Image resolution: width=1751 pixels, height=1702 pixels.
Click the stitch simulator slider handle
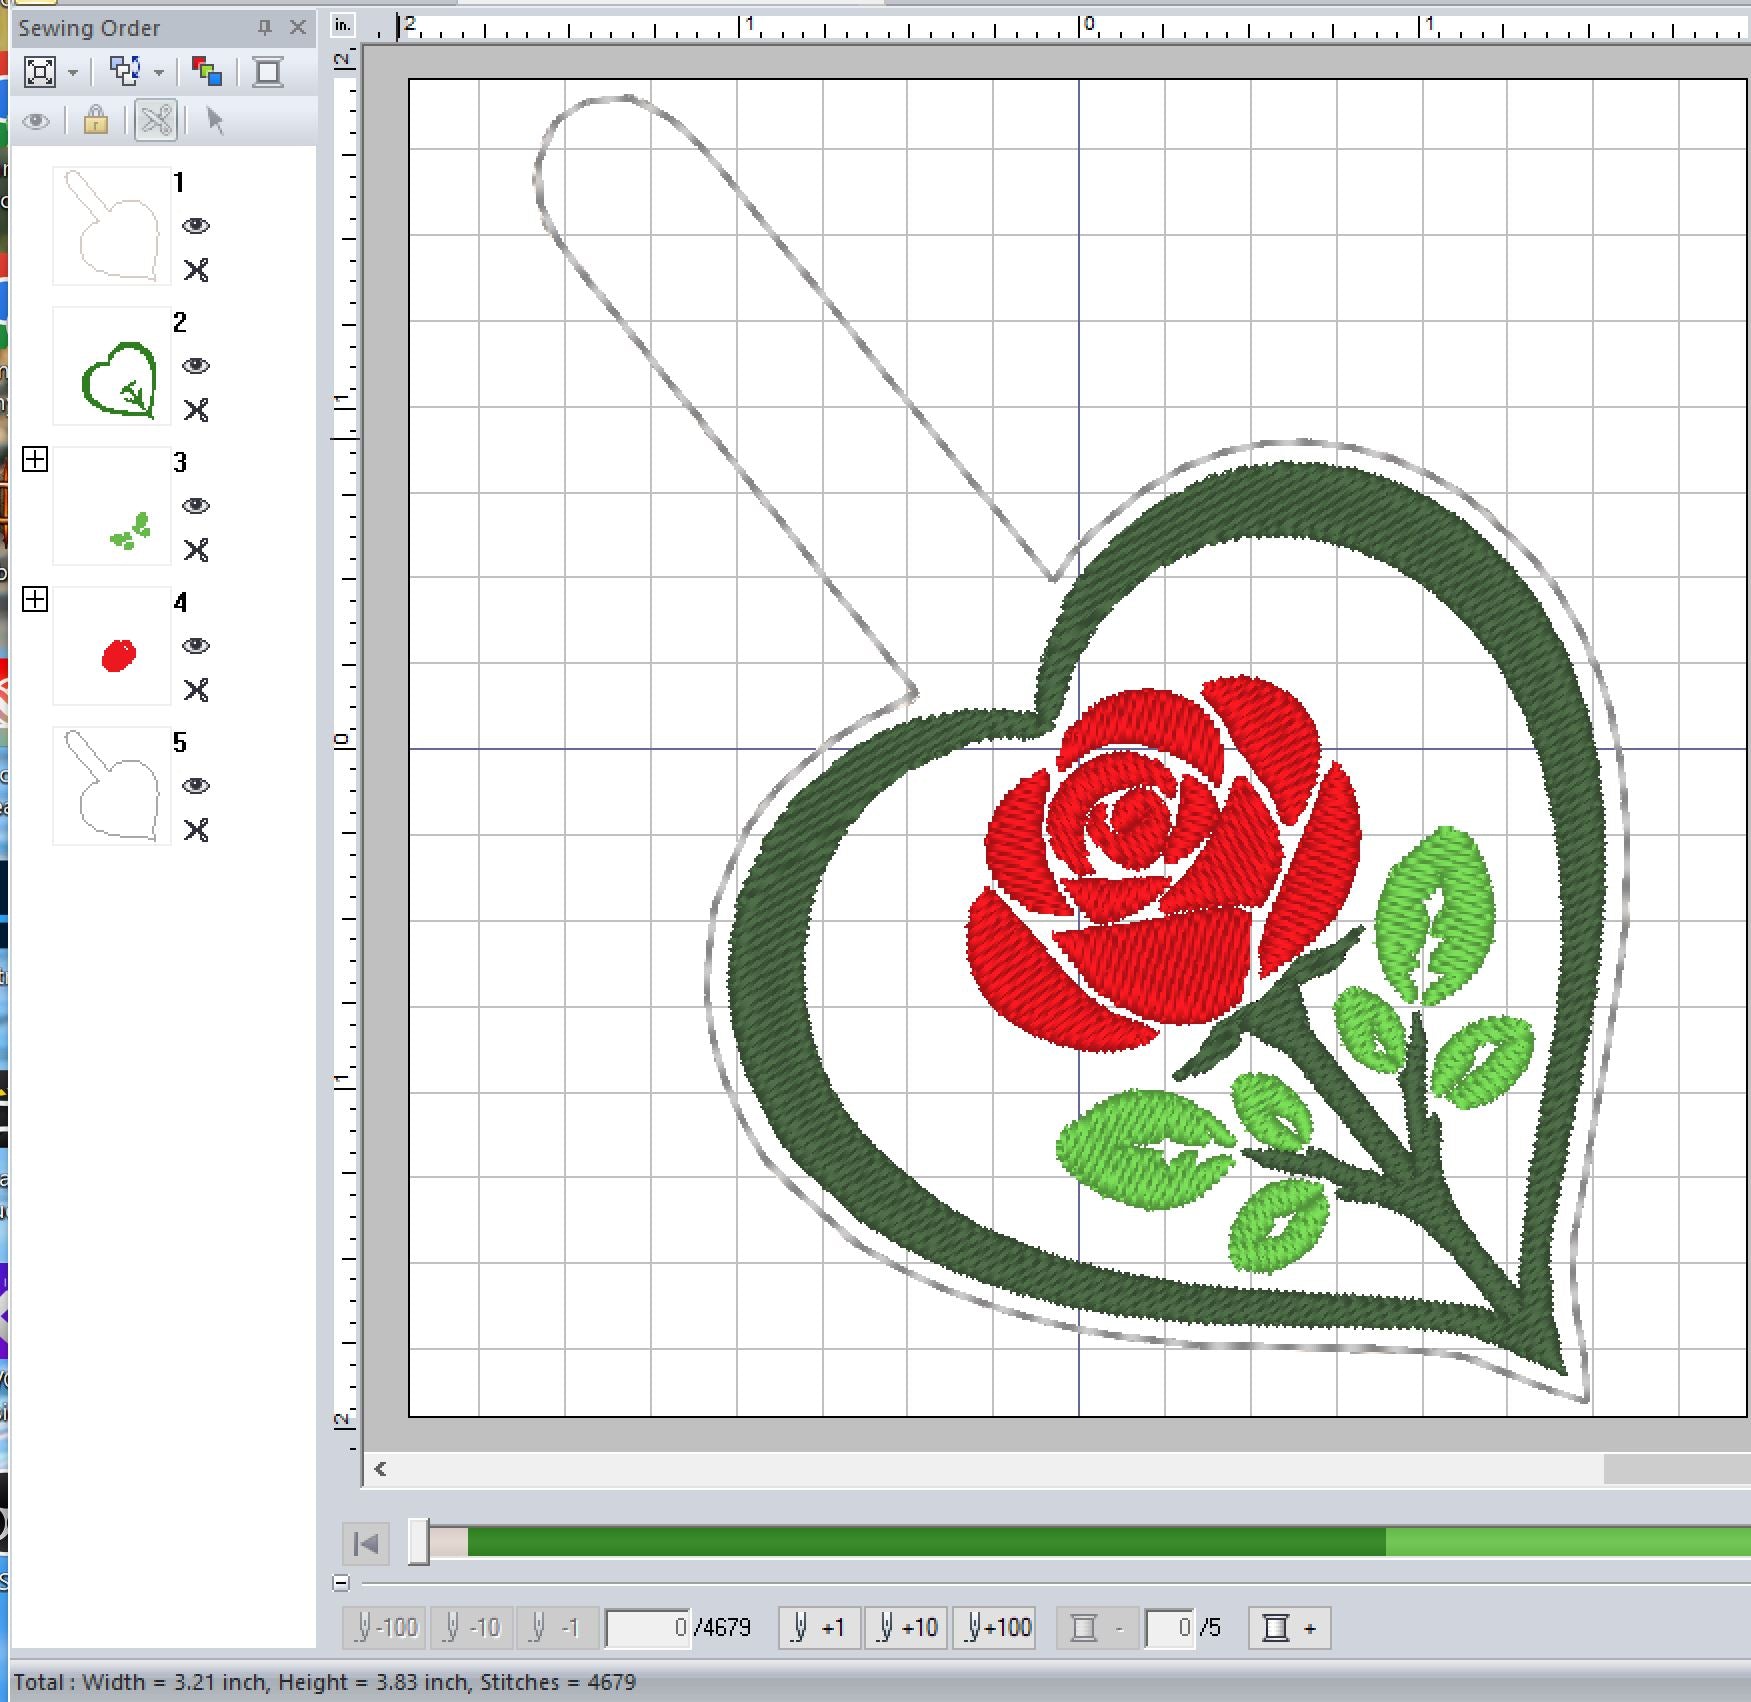419,1541
